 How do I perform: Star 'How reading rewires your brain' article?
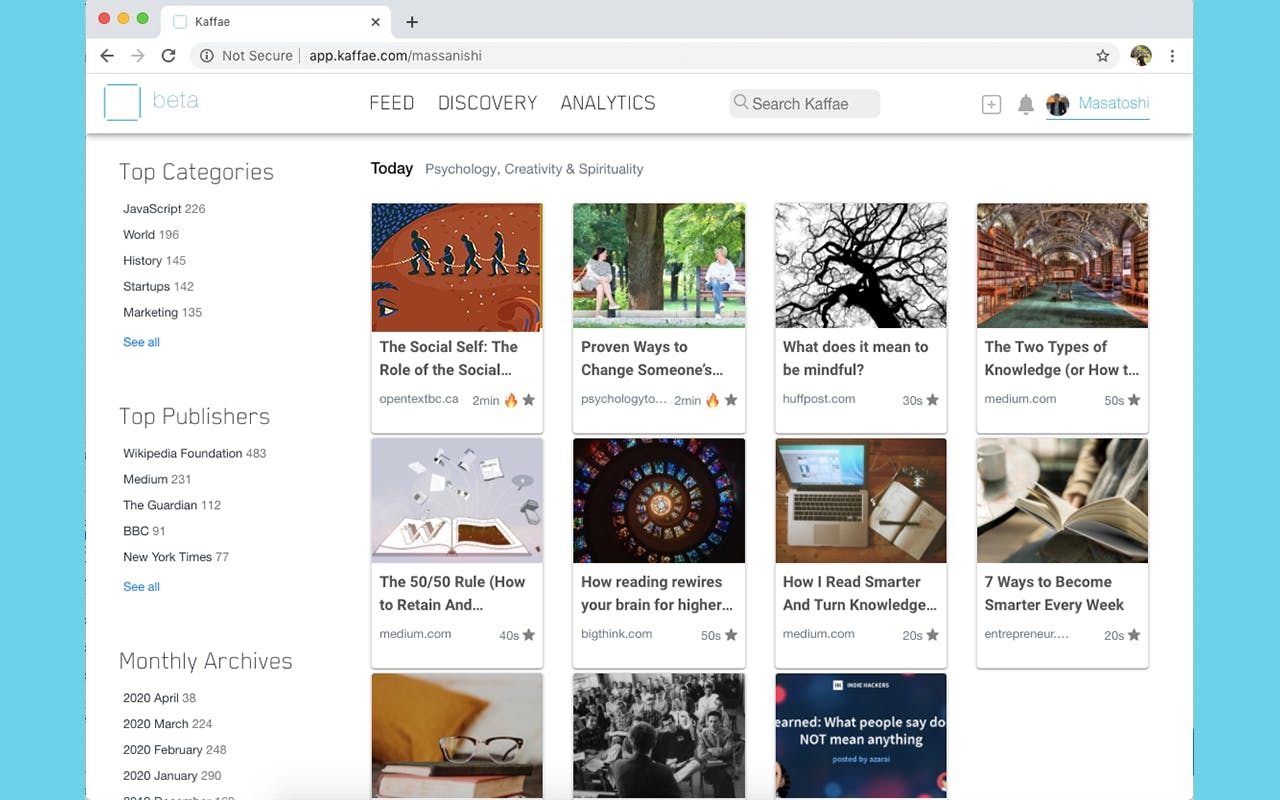pyautogui.click(x=731, y=635)
